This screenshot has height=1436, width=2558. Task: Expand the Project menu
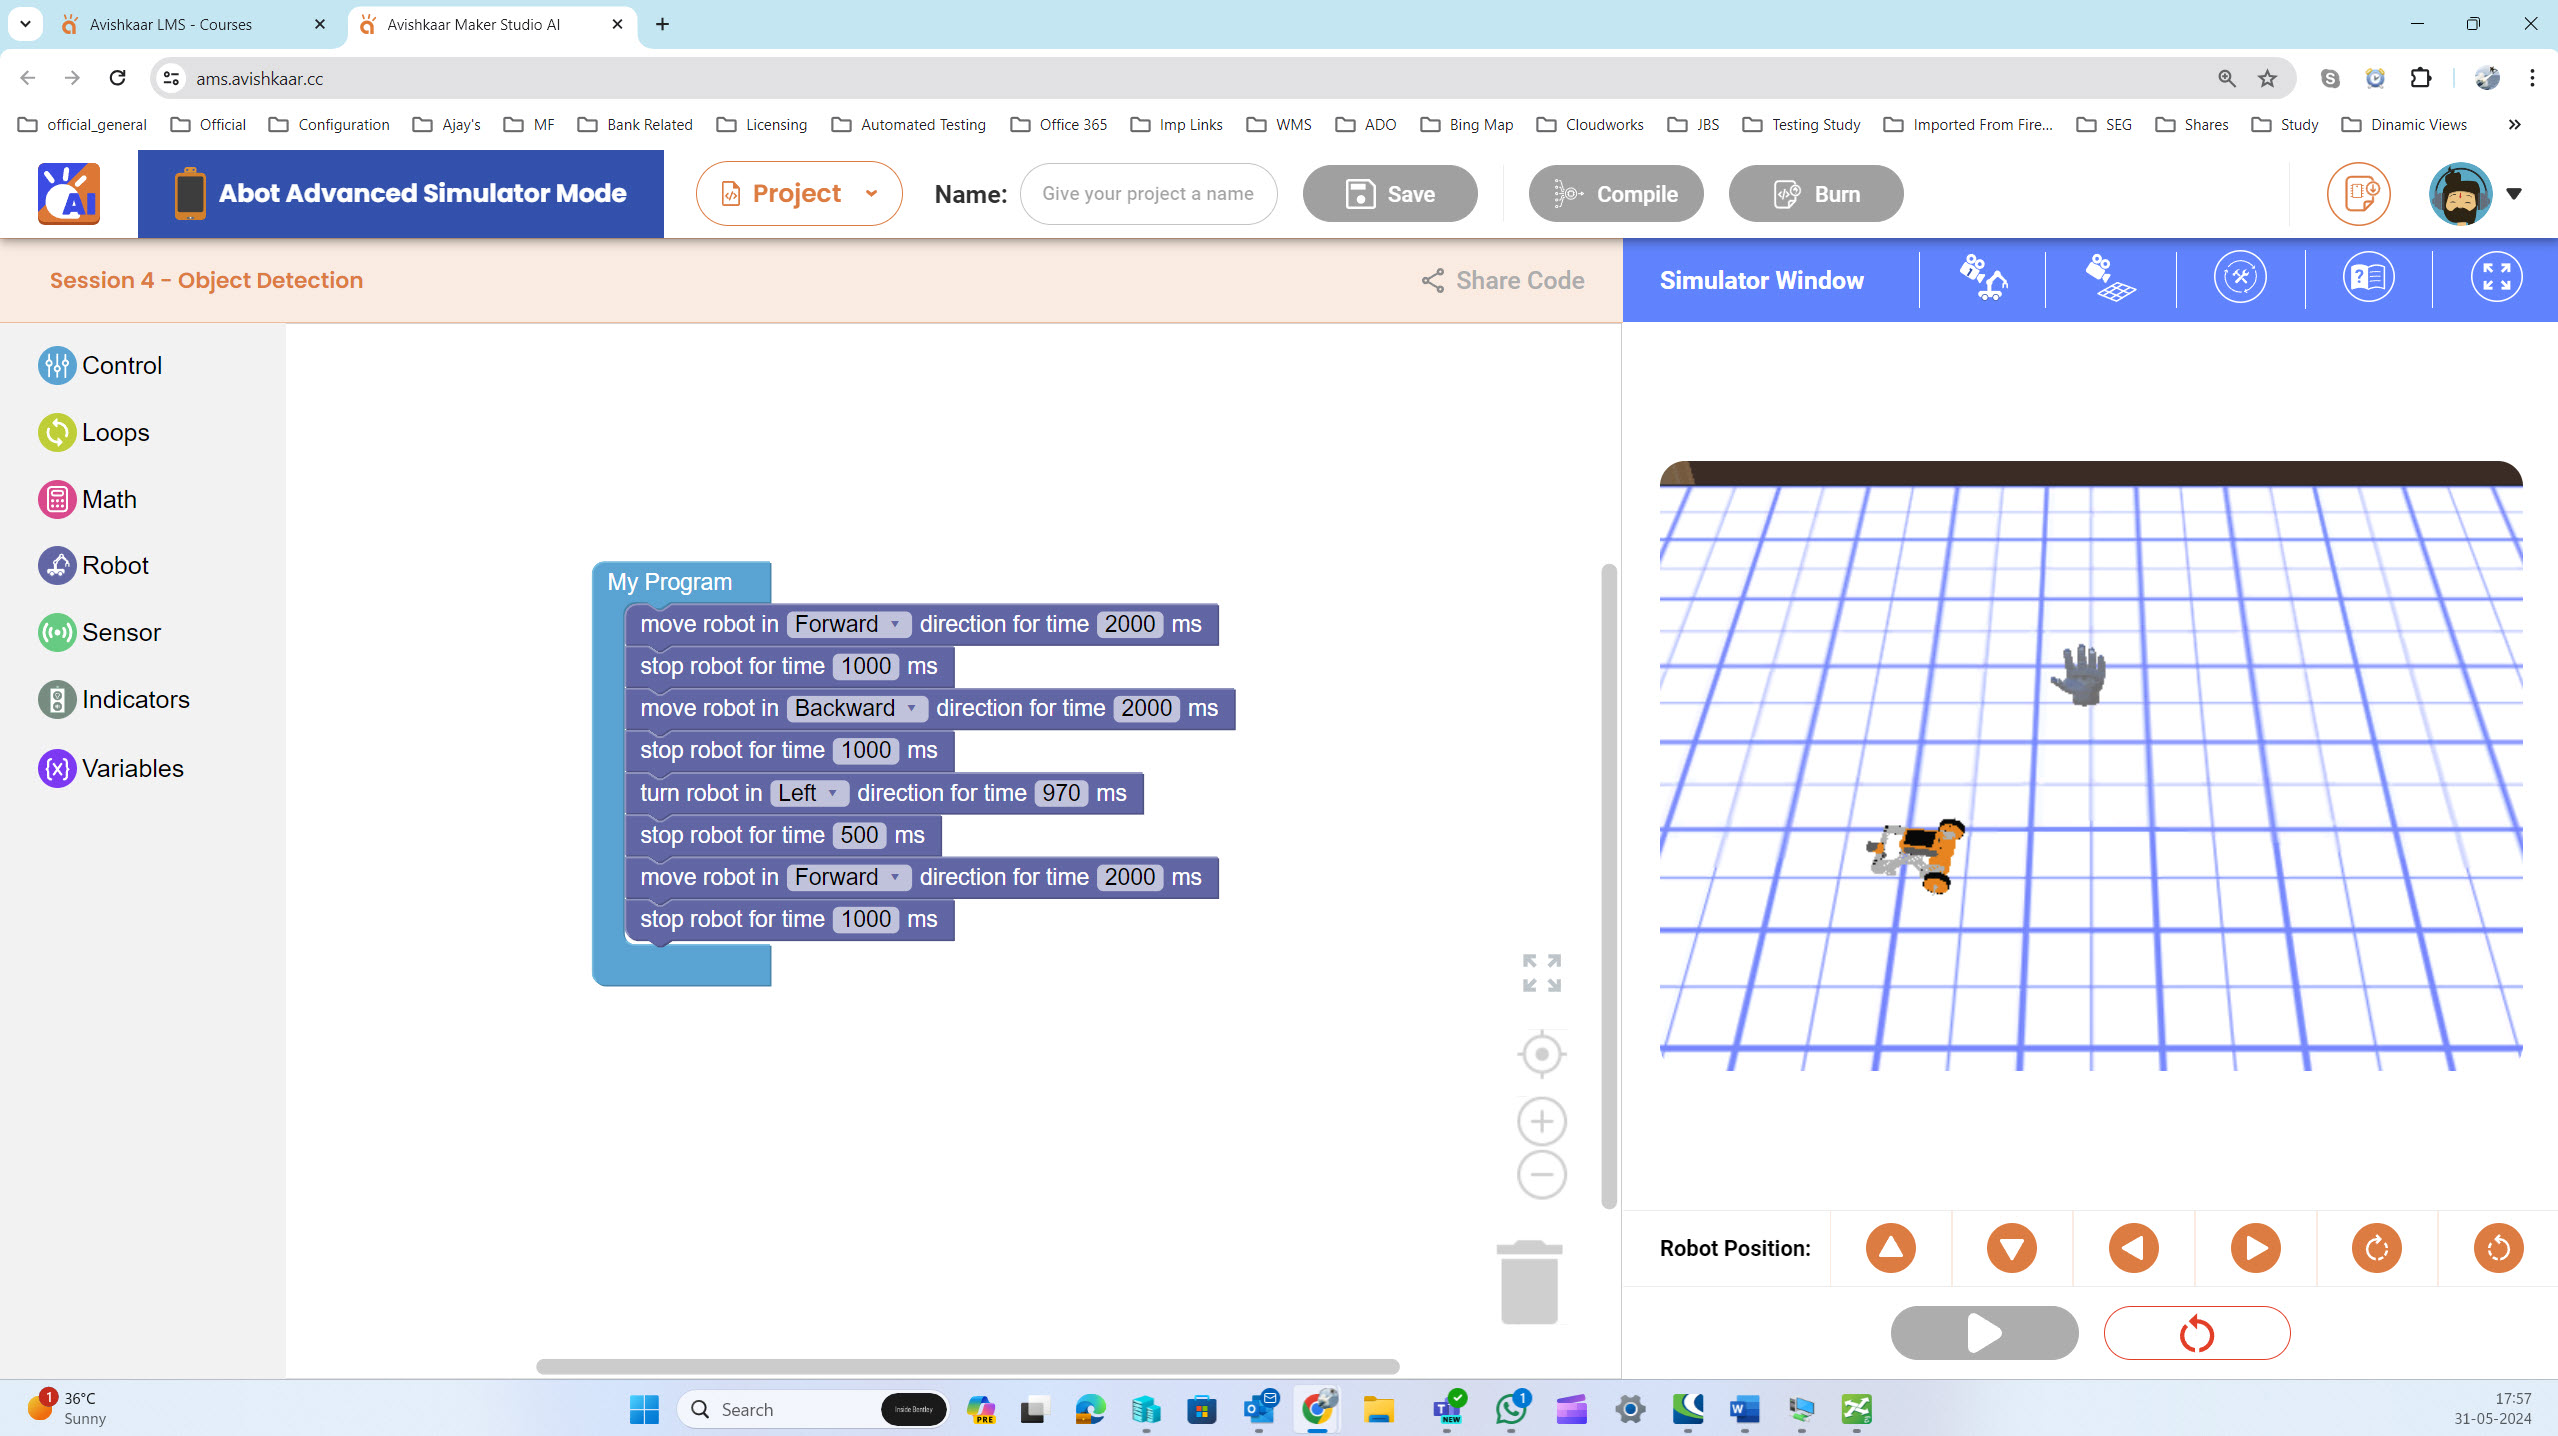point(798,193)
